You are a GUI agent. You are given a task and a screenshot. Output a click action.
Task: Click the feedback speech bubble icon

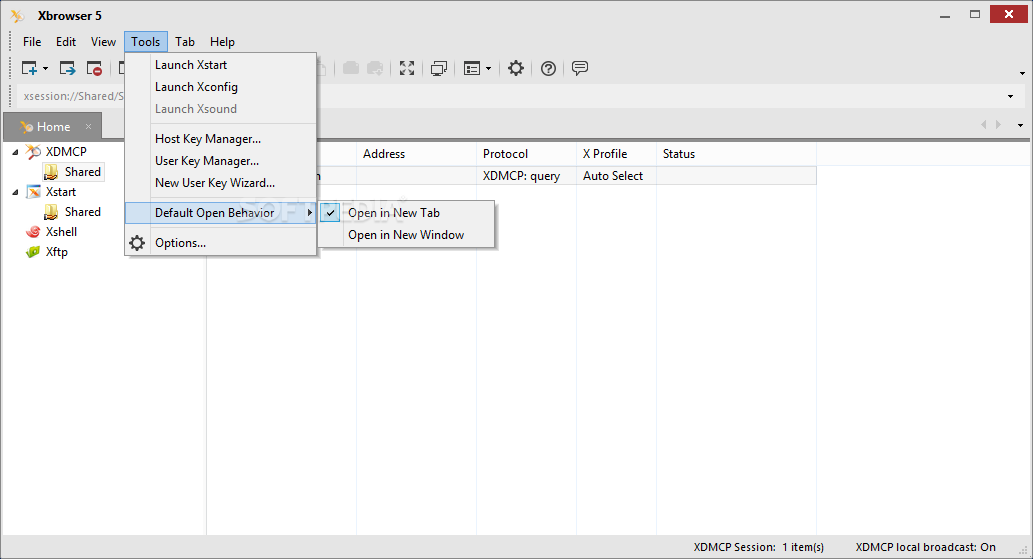click(580, 68)
